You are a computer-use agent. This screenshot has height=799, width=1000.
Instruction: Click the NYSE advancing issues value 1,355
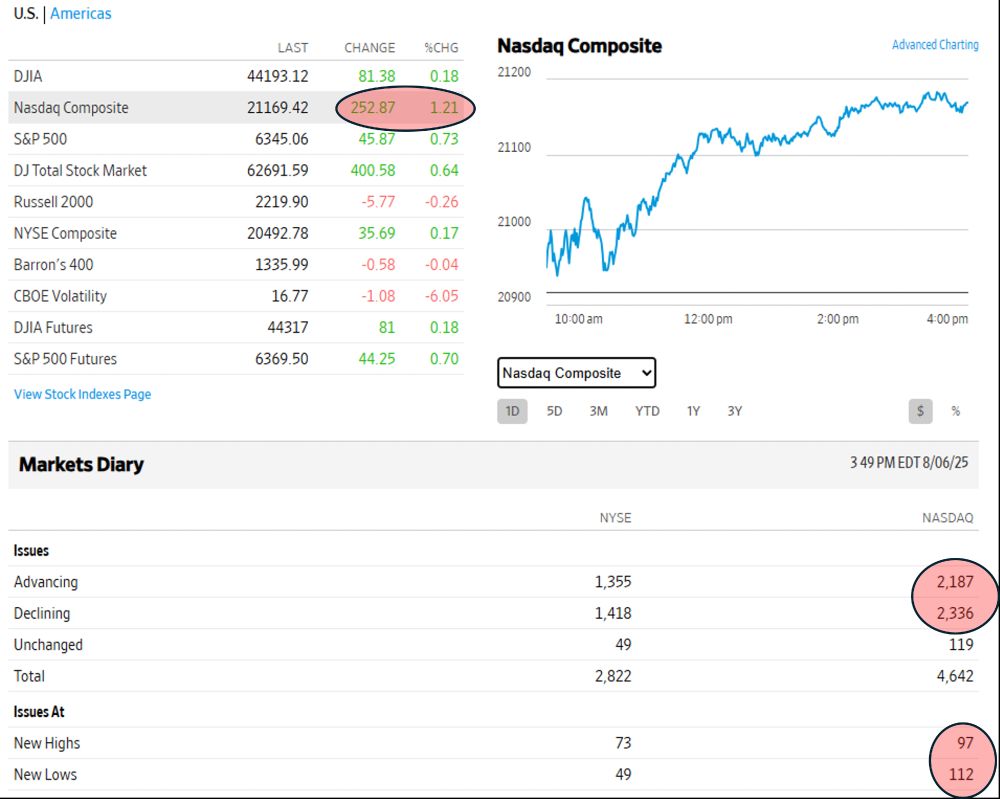[613, 582]
